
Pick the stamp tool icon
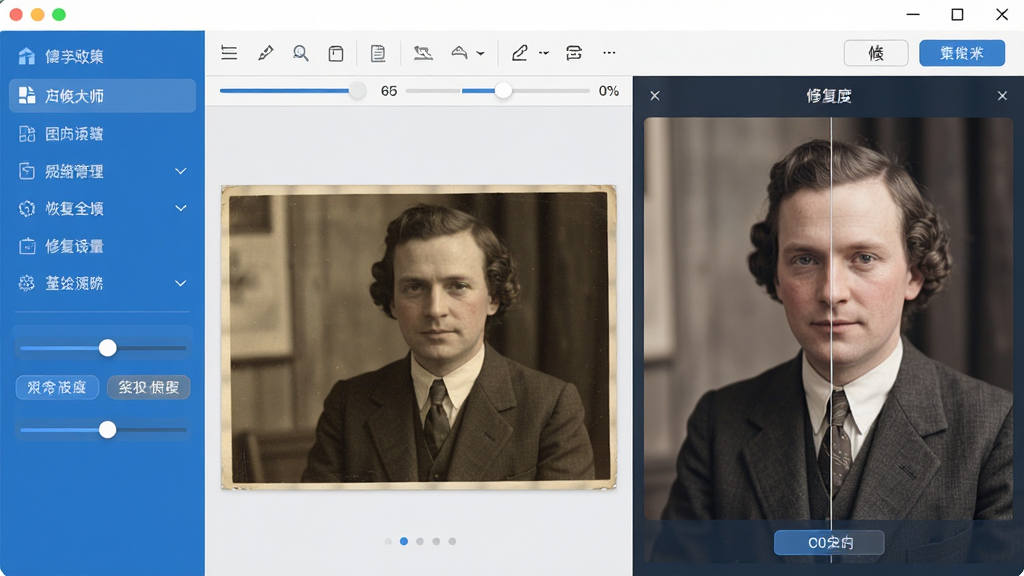pyautogui.click(x=423, y=53)
